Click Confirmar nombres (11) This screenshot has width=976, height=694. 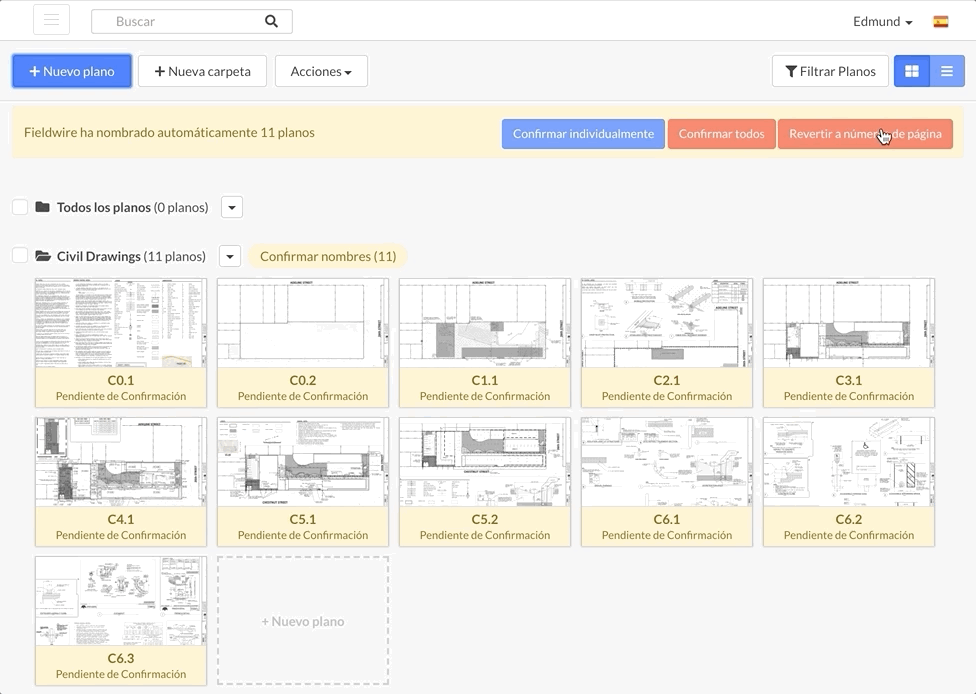[328, 255]
